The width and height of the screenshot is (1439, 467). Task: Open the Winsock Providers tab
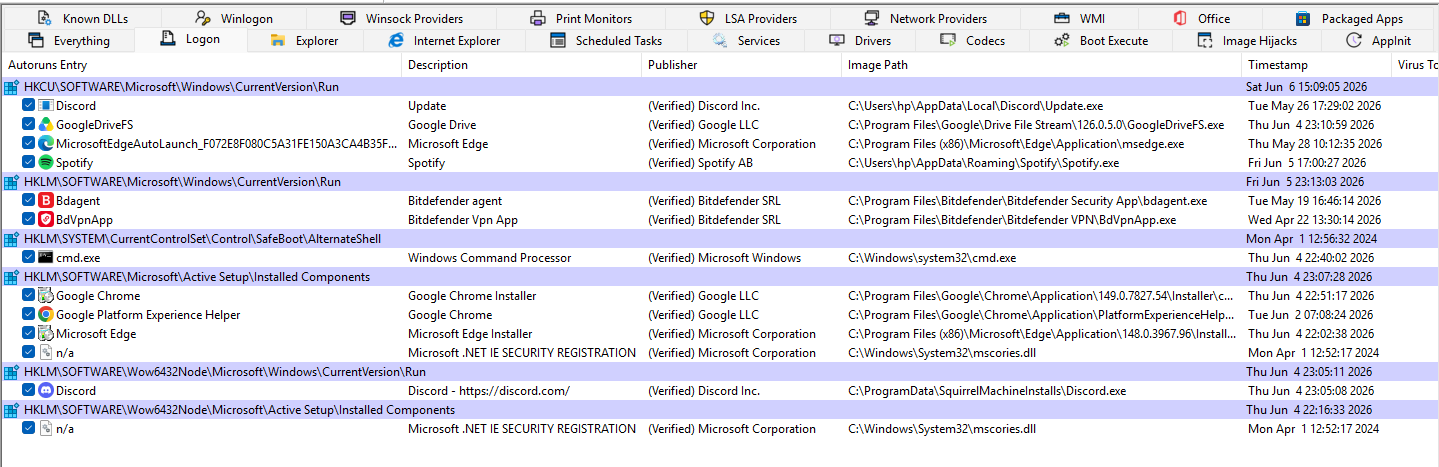pyautogui.click(x=401, y=18)
